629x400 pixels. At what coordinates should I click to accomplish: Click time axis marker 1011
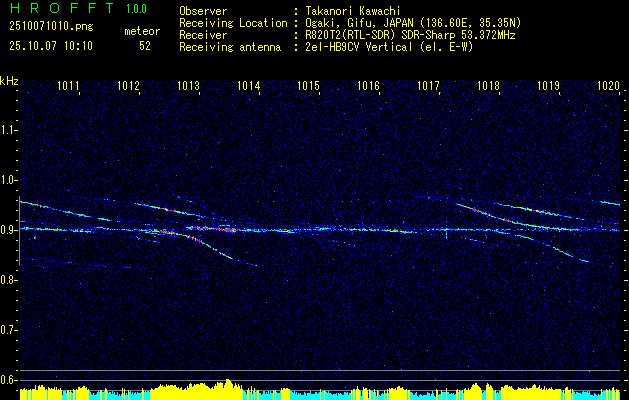[x=68, y=85]
